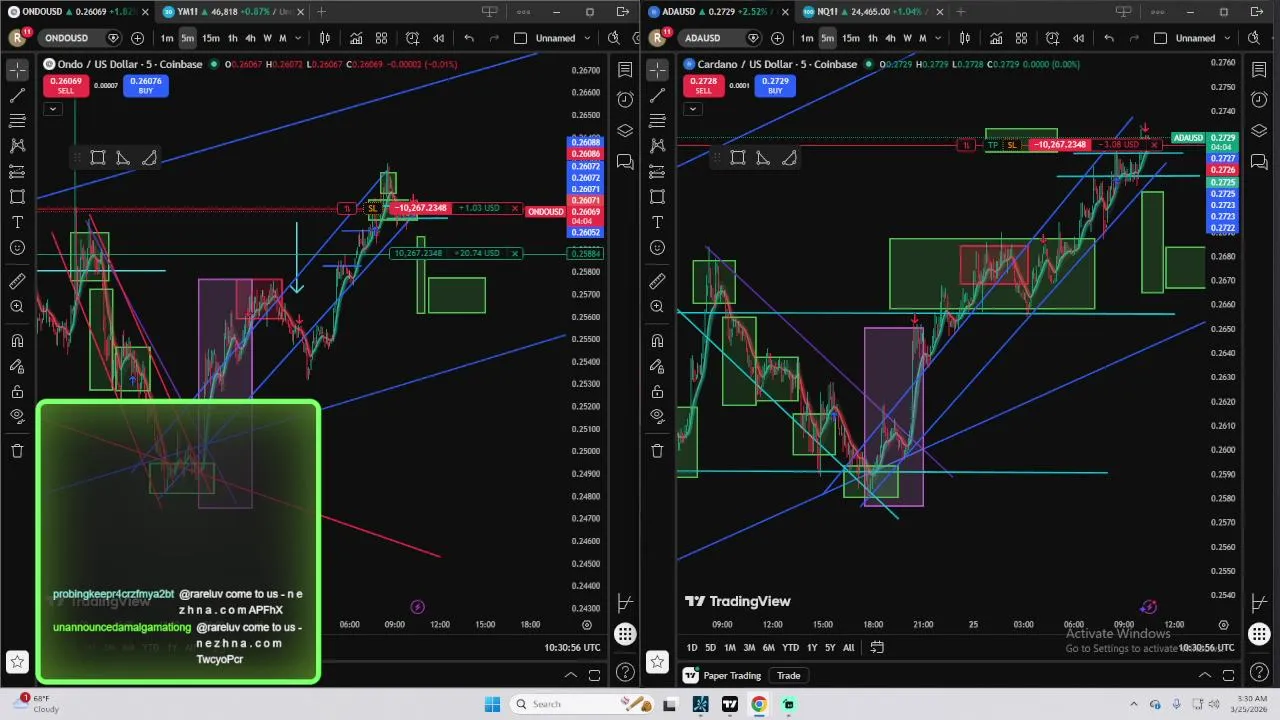Select the brush patterns tool in right window
This screenshot has height=720, width=1280.
pos(657,146)
